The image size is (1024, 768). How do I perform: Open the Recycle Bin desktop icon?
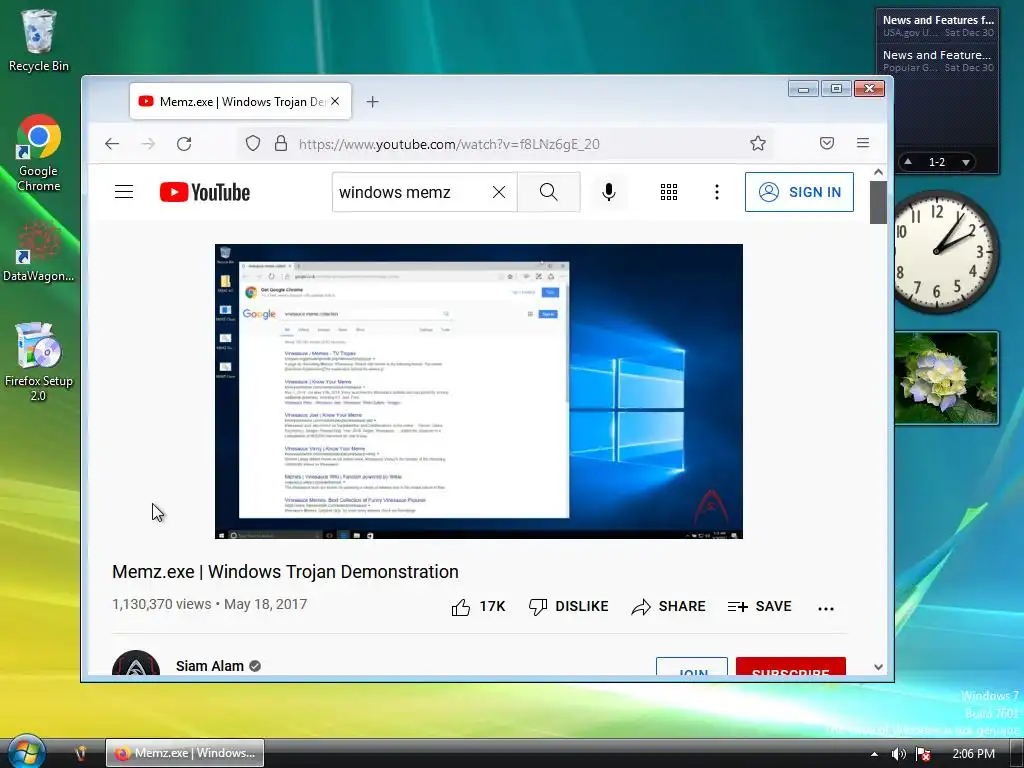(x=39, y=40)
